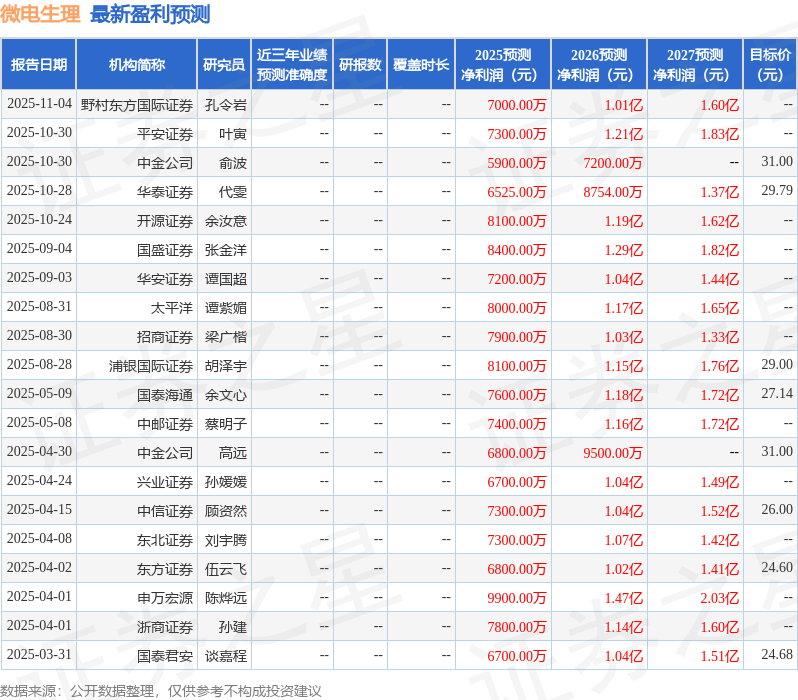Click researcher 孙建

click(x=233, y=628)
